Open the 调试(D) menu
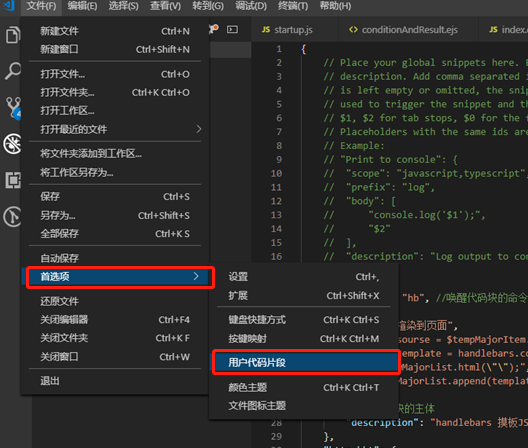 point(251,6)
